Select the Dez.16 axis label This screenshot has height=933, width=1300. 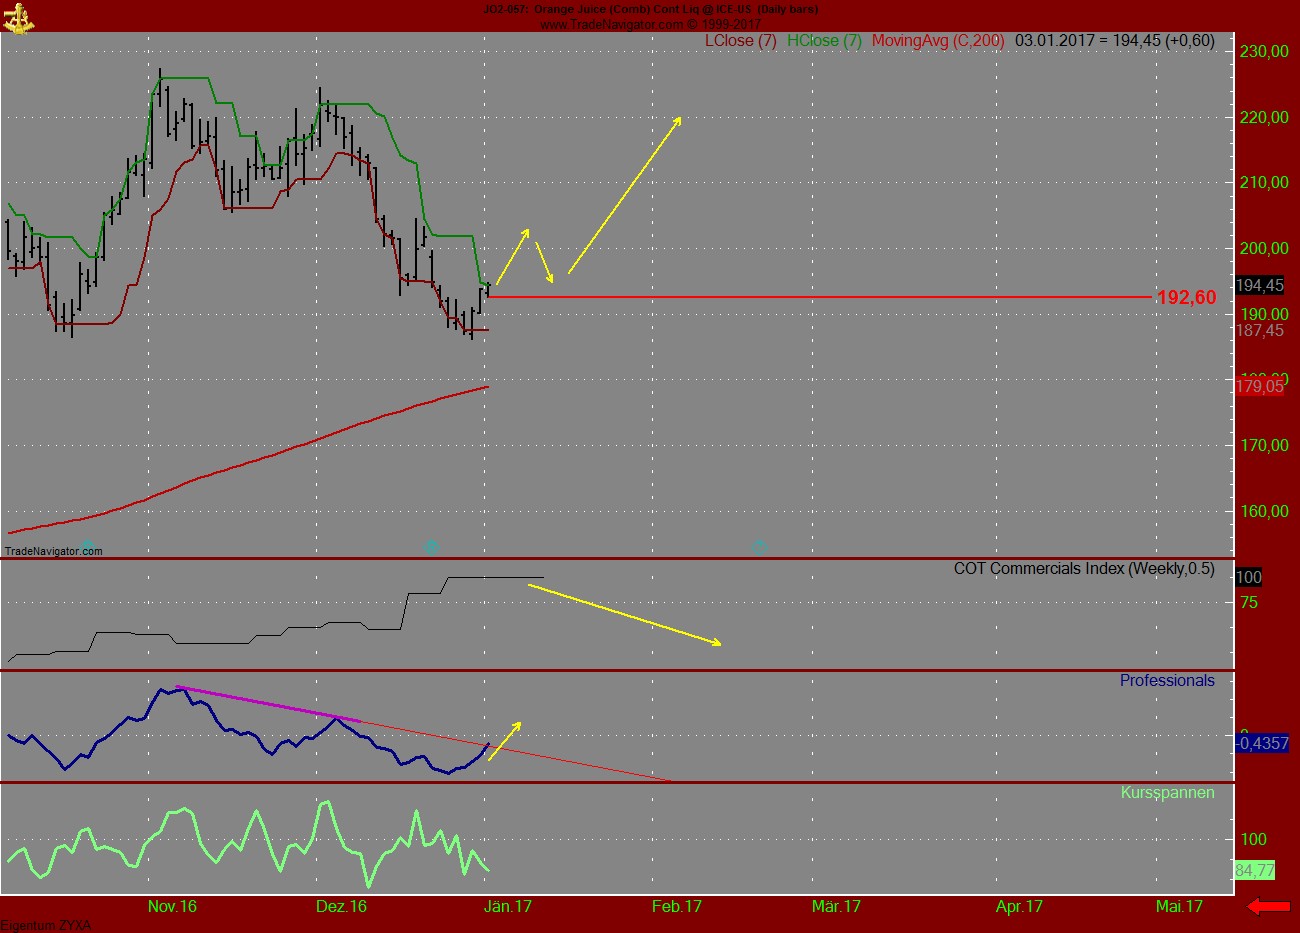[339, 908]
